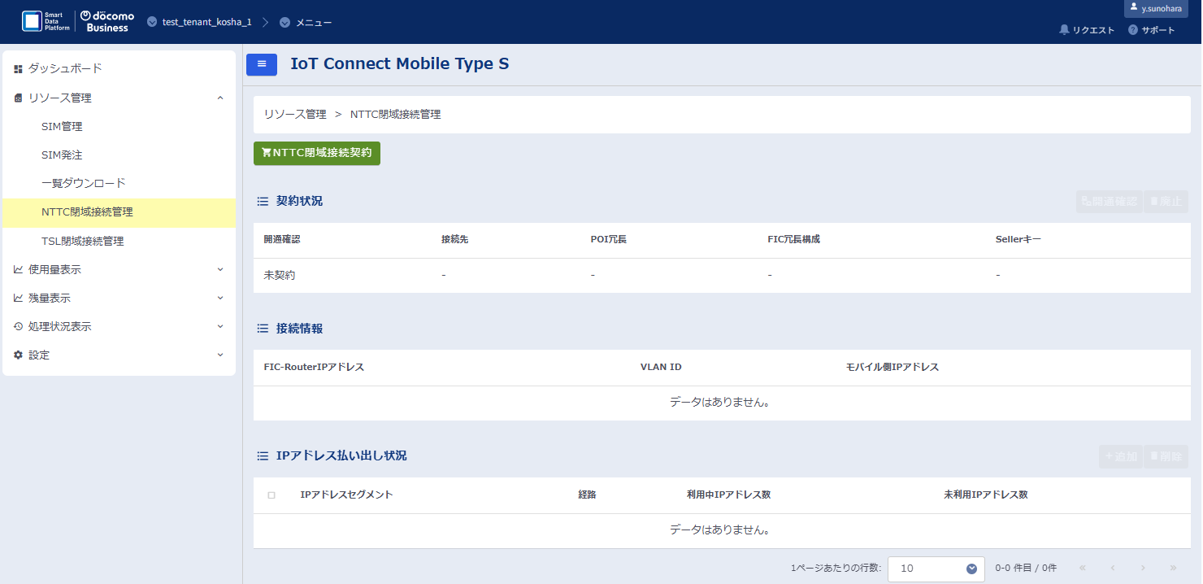Click the 設定 gear icon
The image size is (1203, 584).
(18, 355)
